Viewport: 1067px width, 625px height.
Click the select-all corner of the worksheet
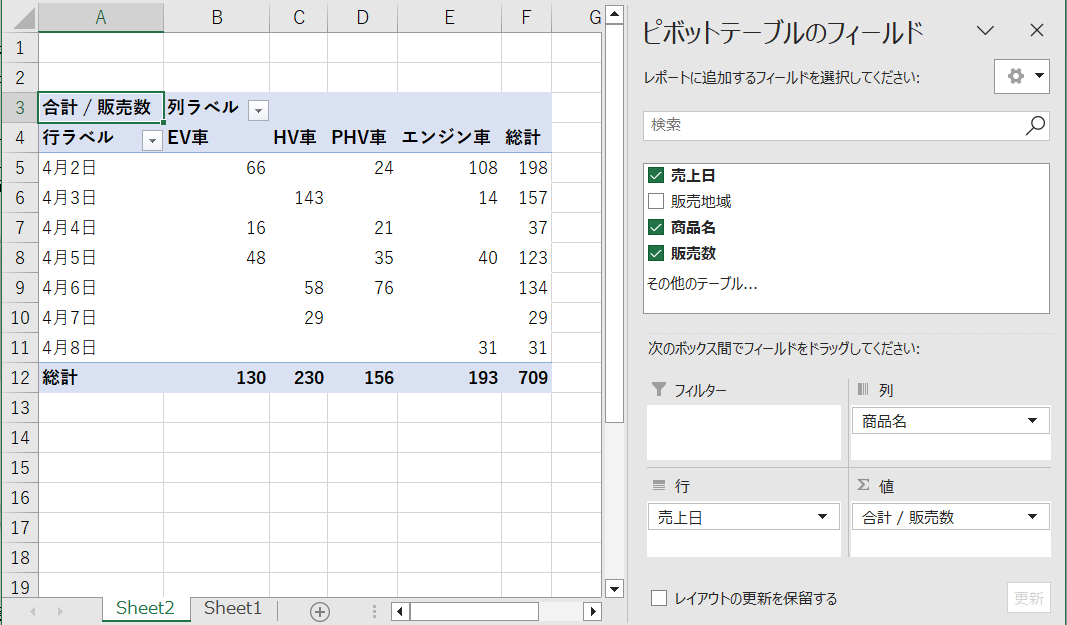[x=20, y=18]
